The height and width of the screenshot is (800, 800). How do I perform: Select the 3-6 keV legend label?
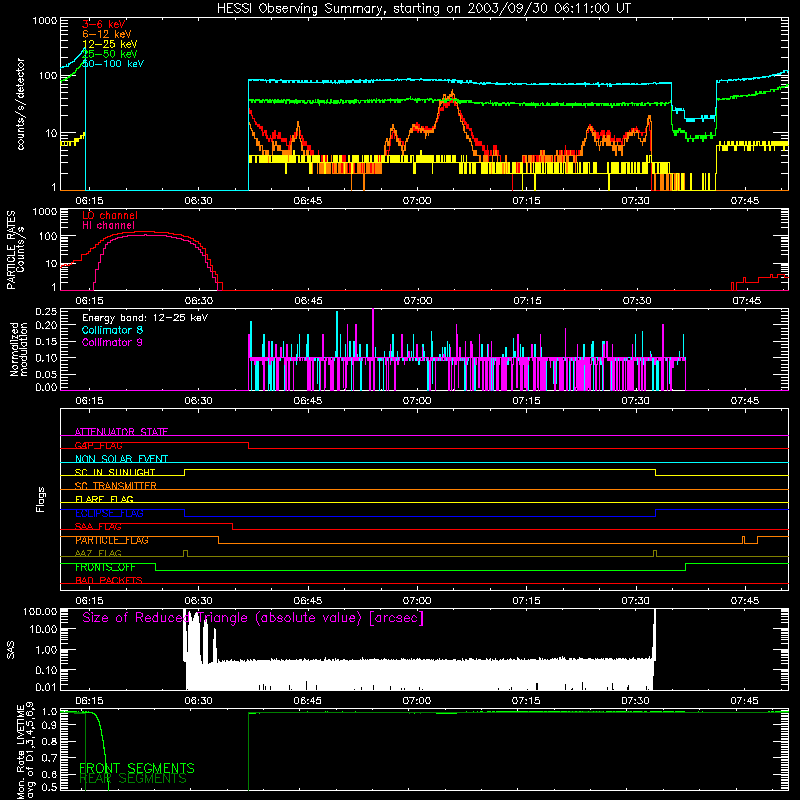pos(104,24)
